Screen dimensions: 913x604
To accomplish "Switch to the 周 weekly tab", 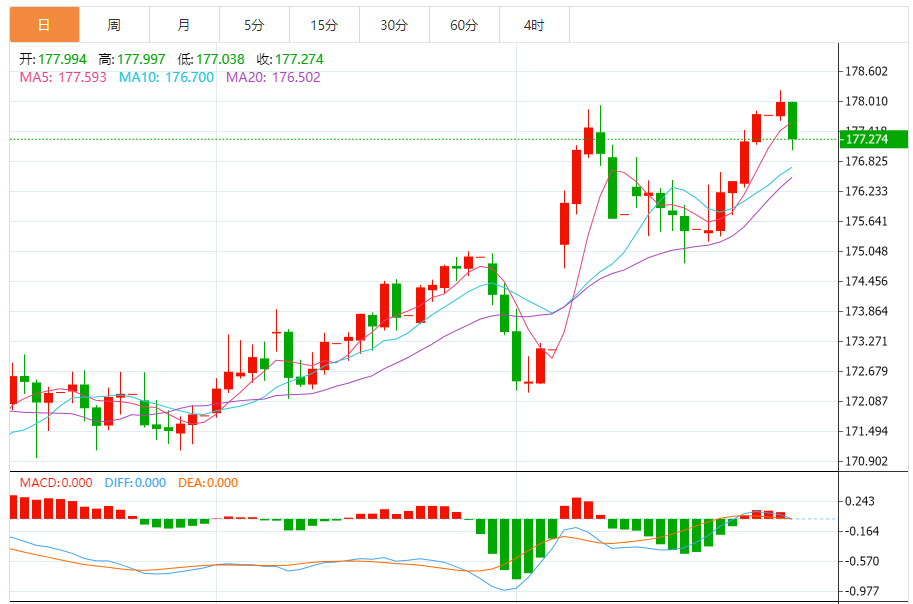I will coord(114,24).
